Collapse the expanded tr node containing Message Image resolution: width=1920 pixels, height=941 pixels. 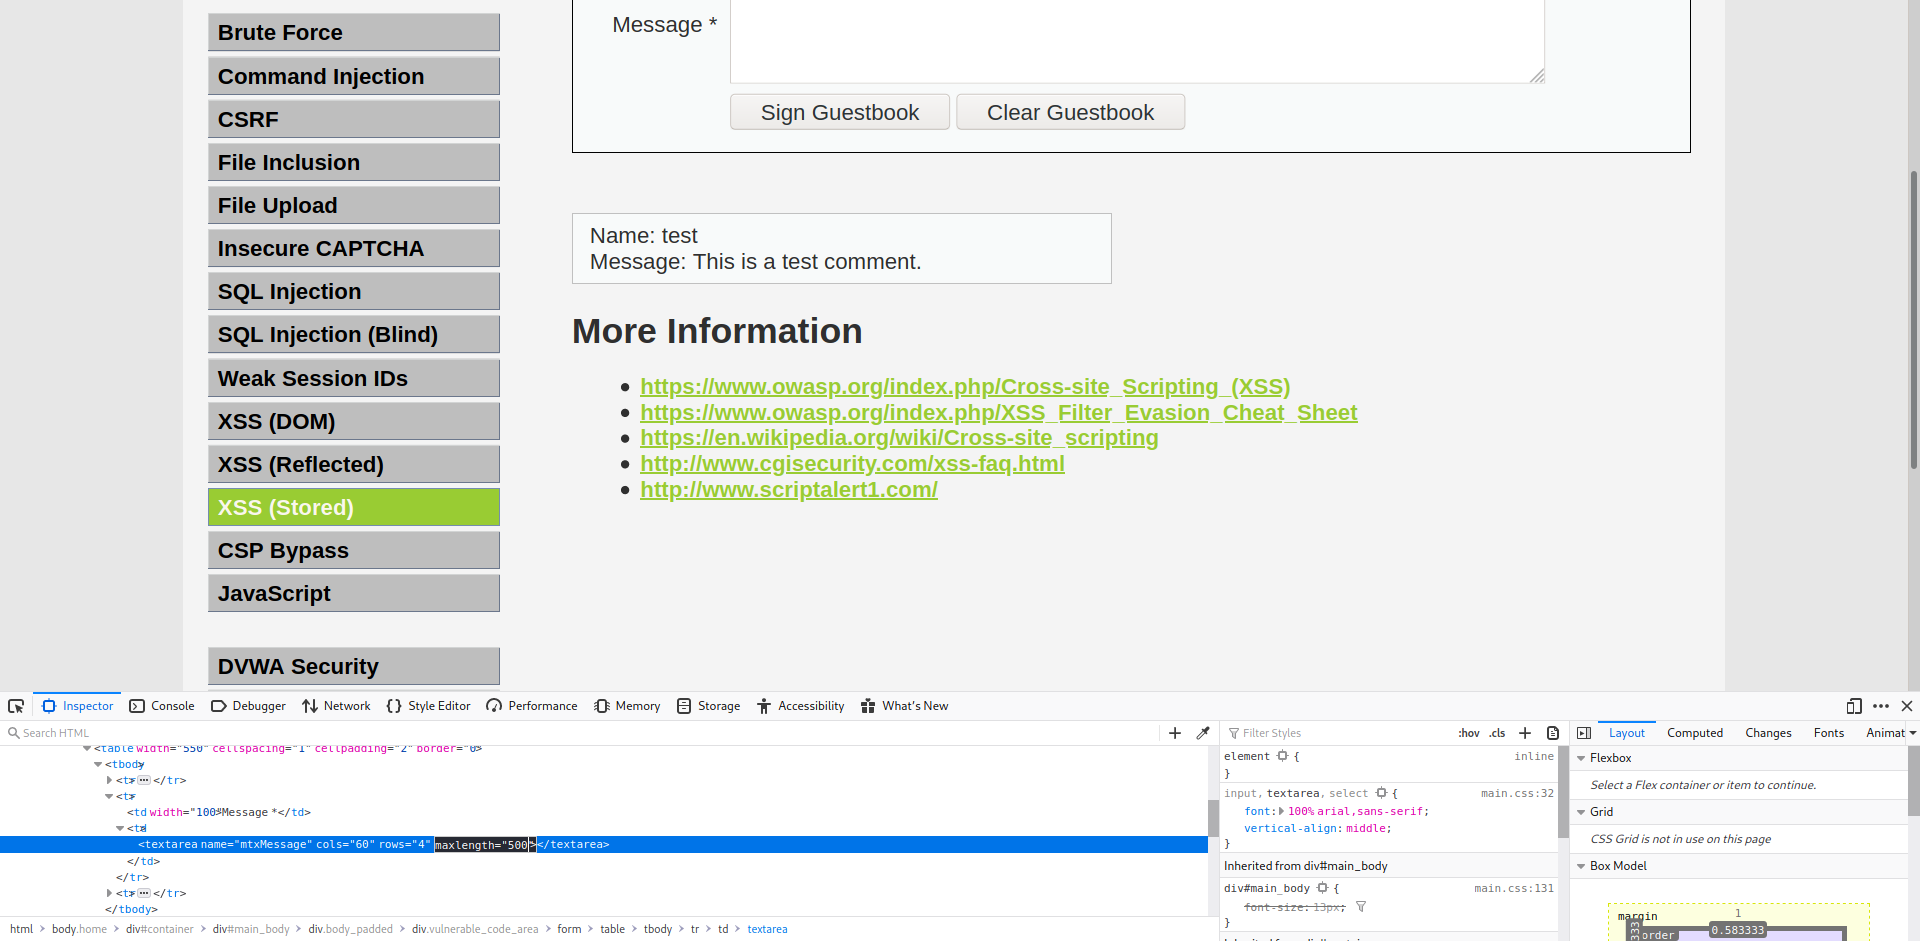click(x=109, y=796)
